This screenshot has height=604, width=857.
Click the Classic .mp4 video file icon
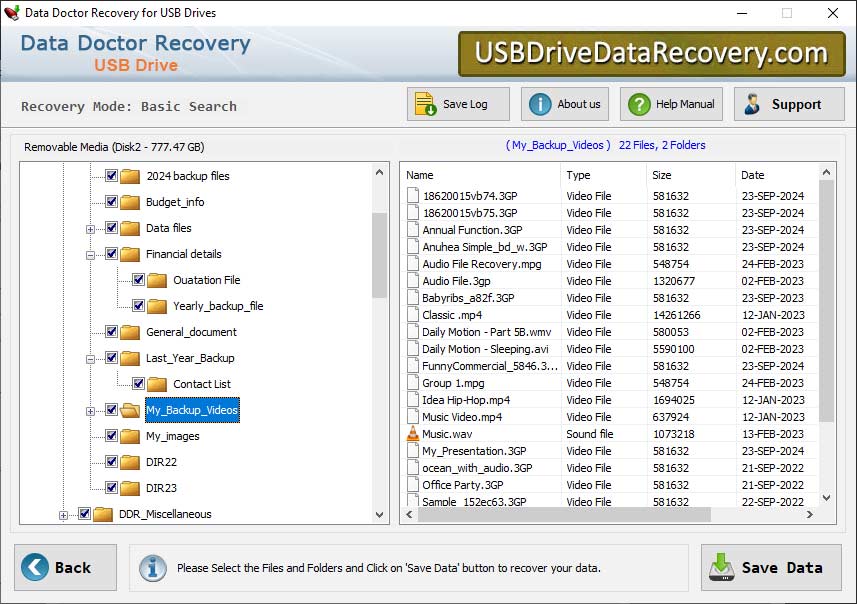click(413, 315)
